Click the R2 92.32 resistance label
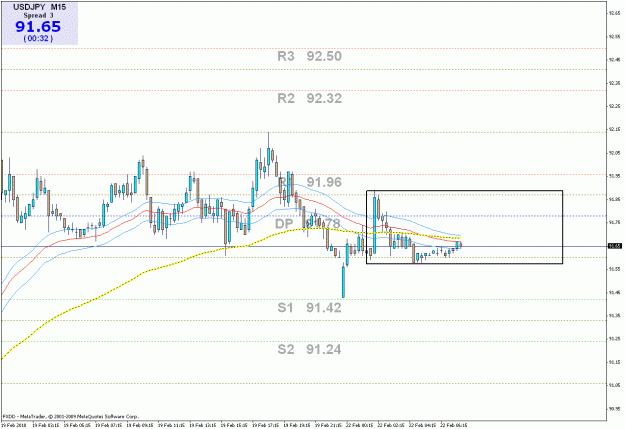625x429 pixels. tap(310, 98)
